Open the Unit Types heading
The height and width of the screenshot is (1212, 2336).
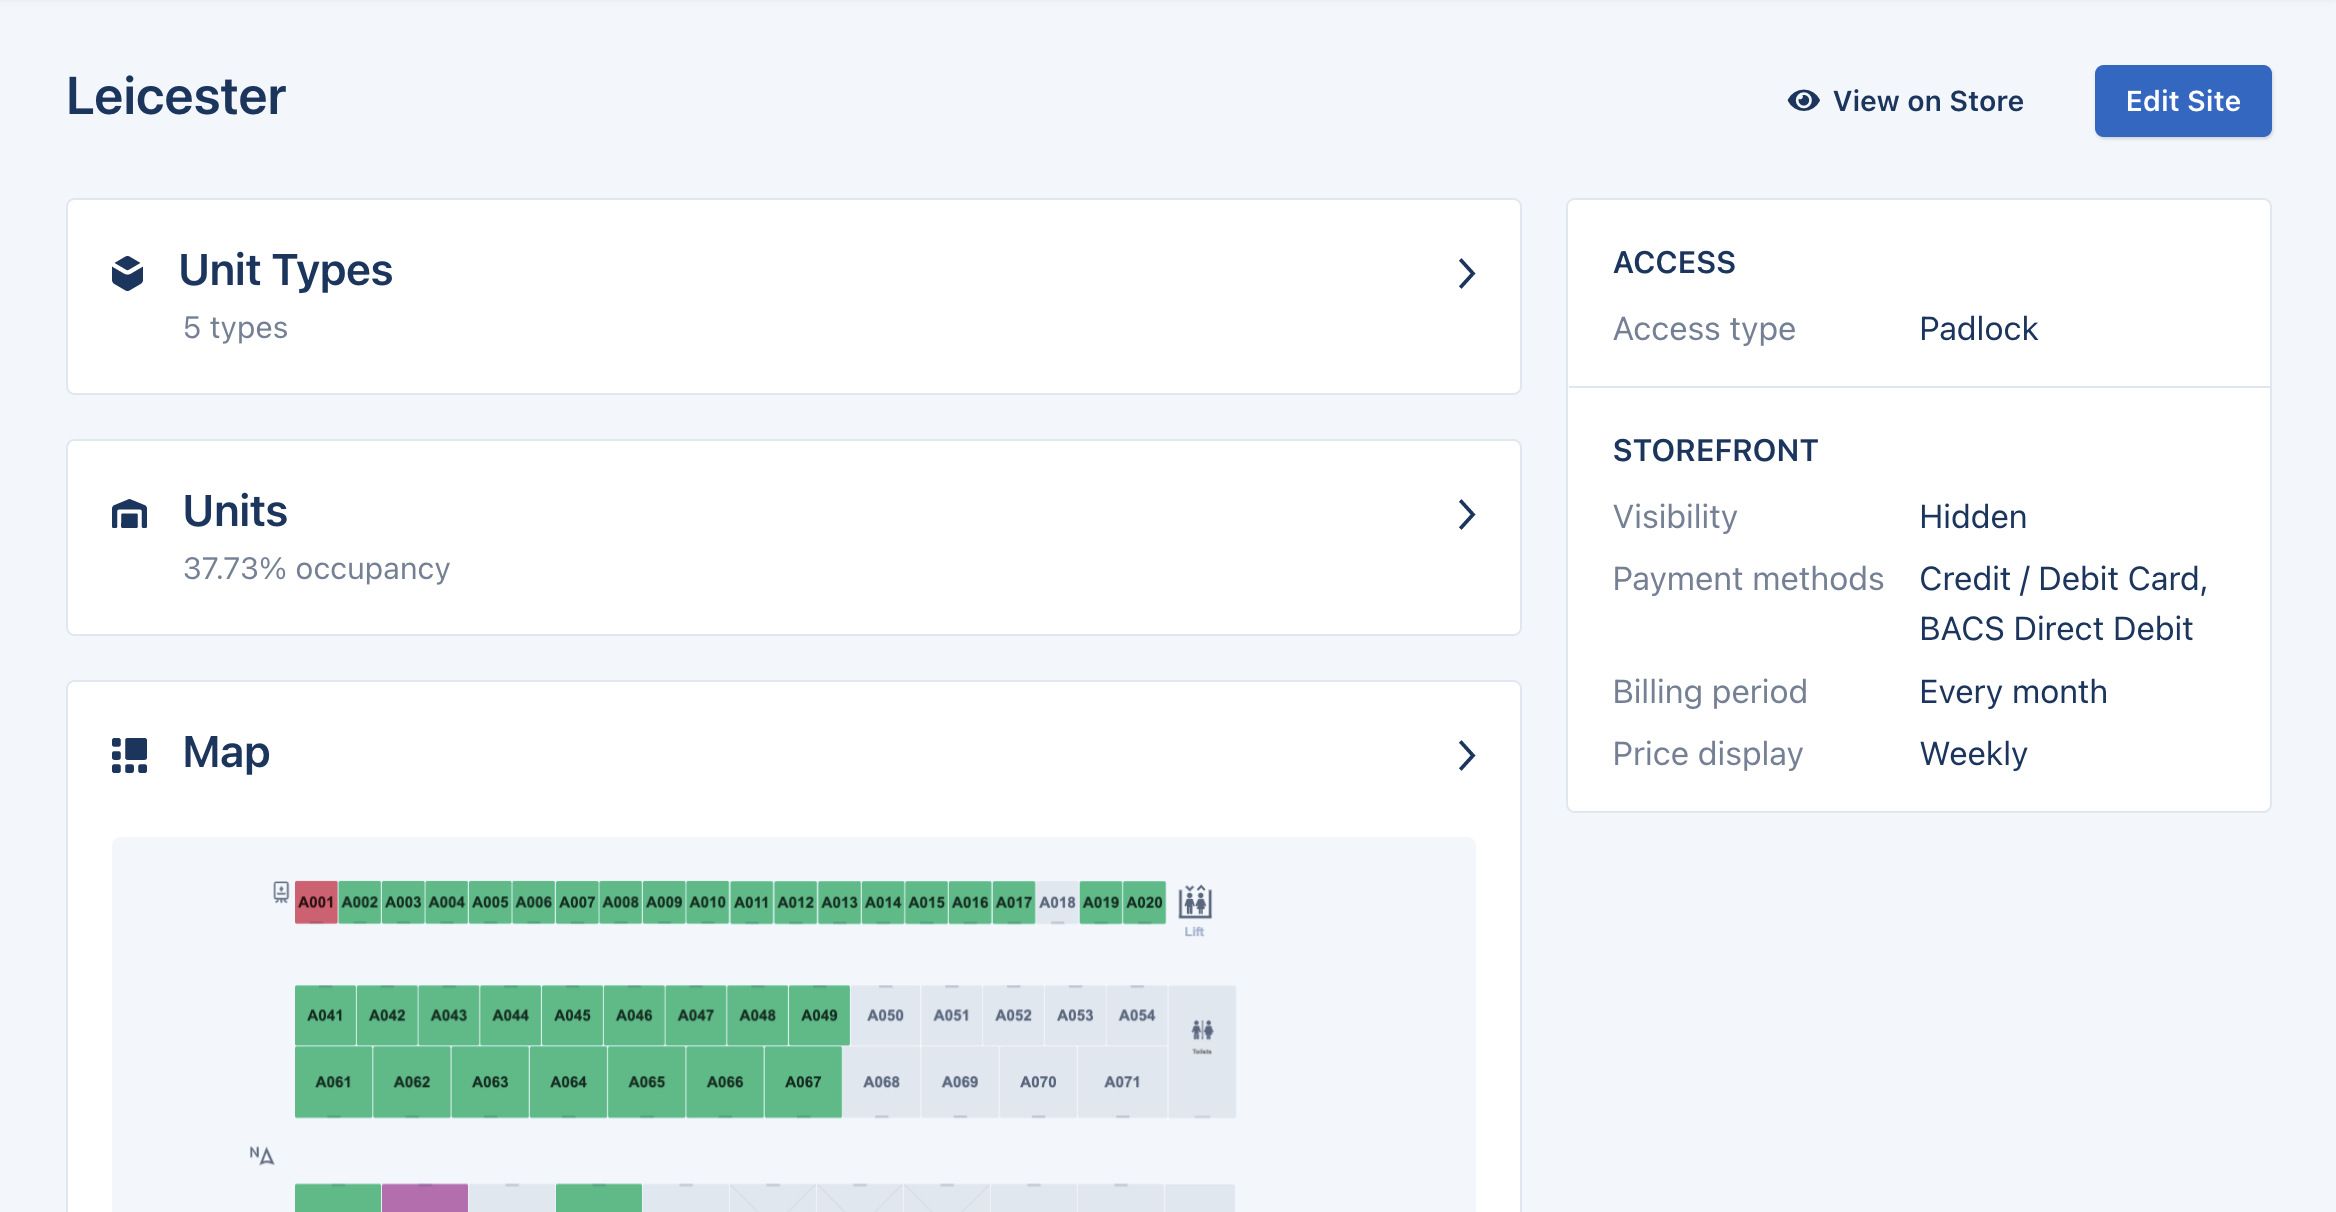click(x=285, y=270)
